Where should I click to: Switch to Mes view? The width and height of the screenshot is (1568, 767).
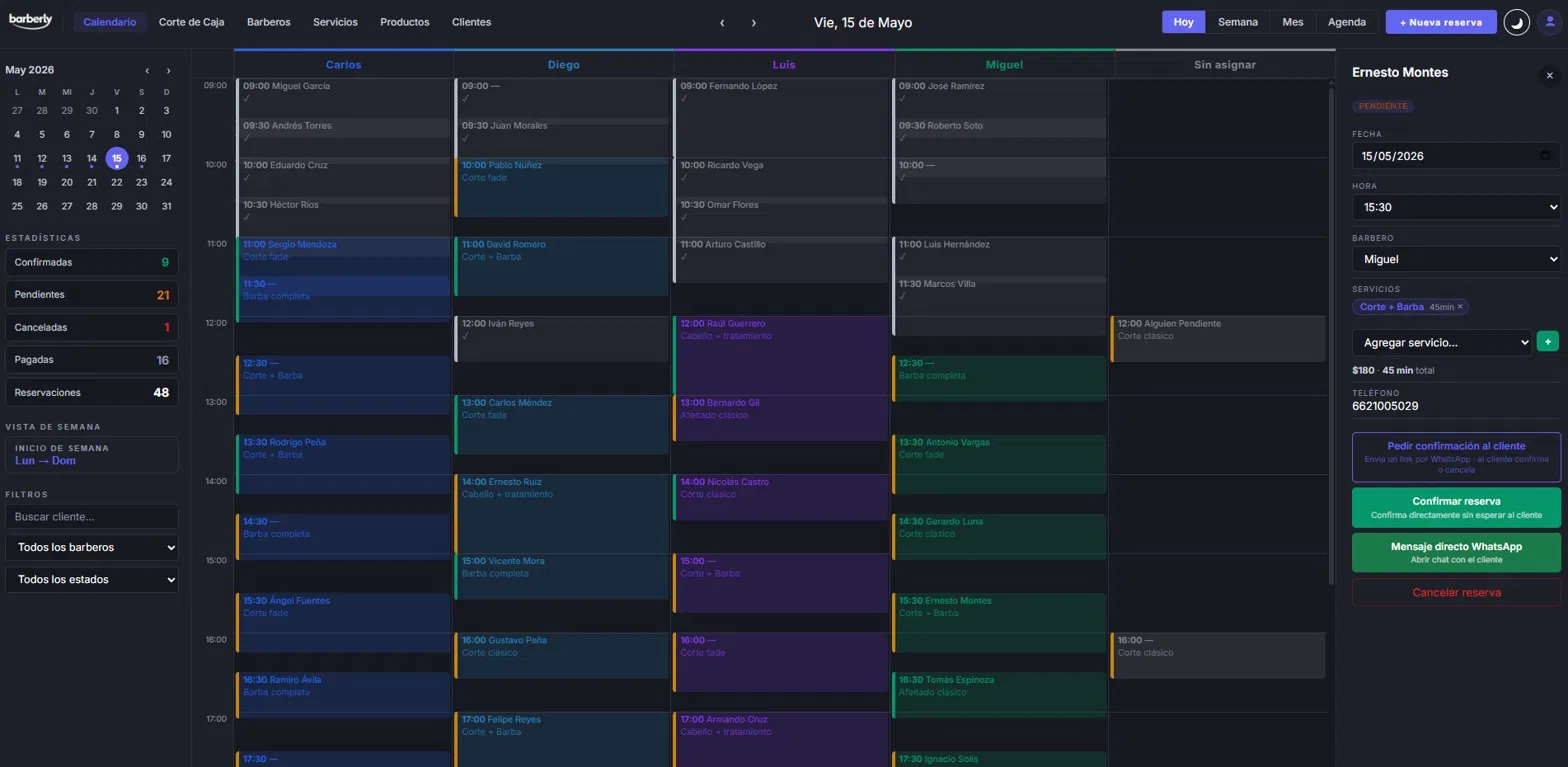[x=1293, y=22]
